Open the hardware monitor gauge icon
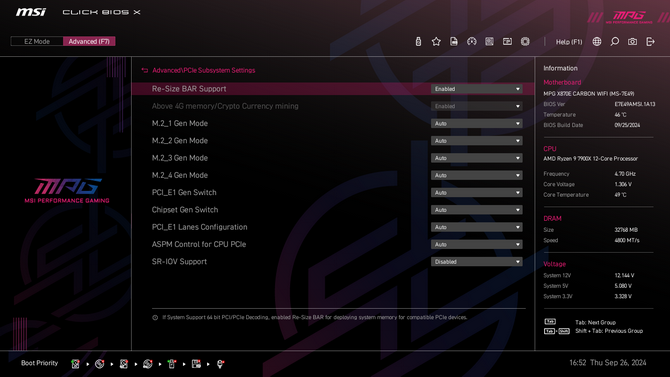Viewport: 670px width, 377px height. [472, 41]
